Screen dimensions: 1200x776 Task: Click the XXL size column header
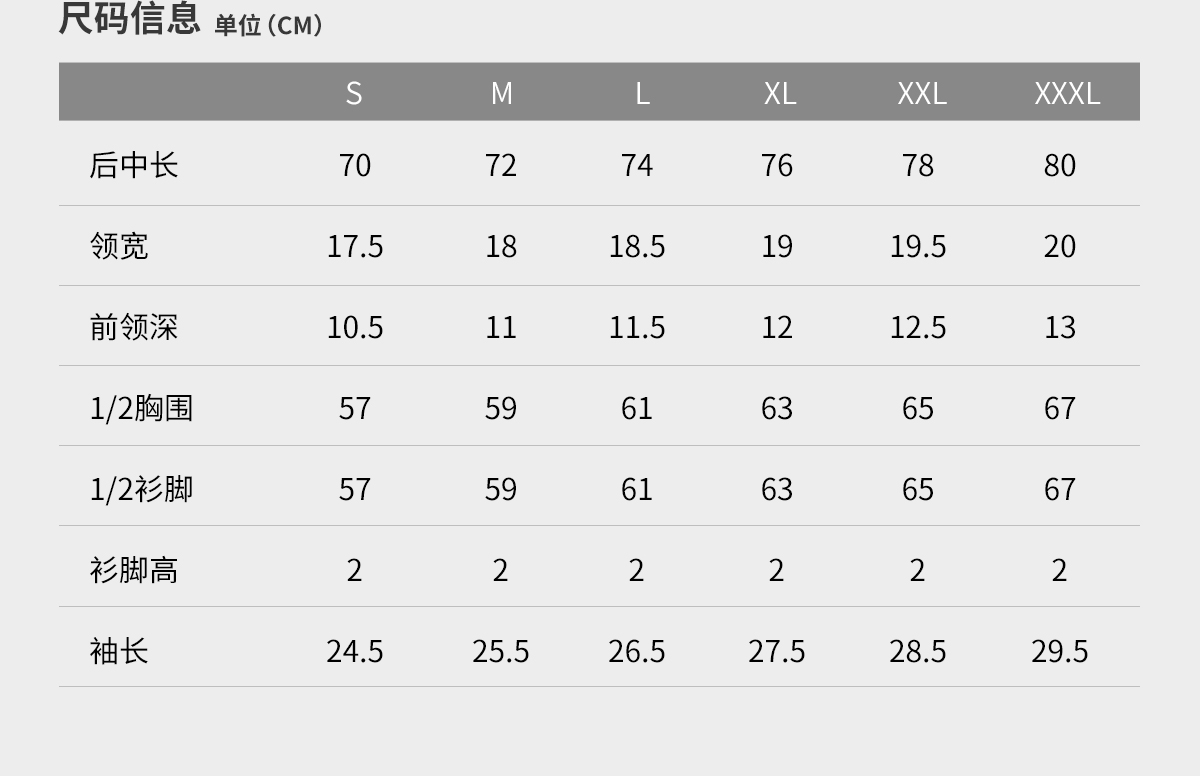[x=921, y=93]
